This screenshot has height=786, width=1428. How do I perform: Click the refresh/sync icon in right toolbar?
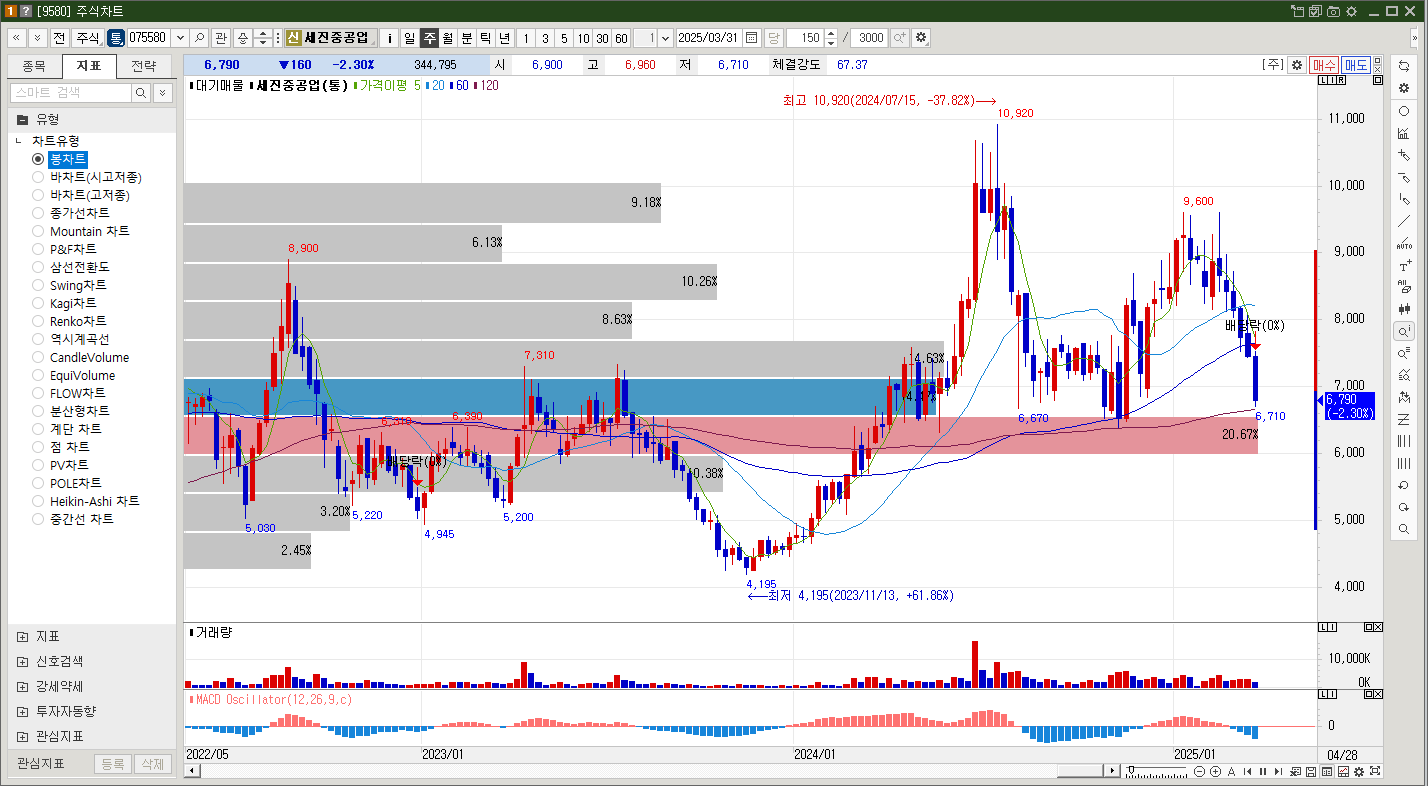(x=1404, y=66)
